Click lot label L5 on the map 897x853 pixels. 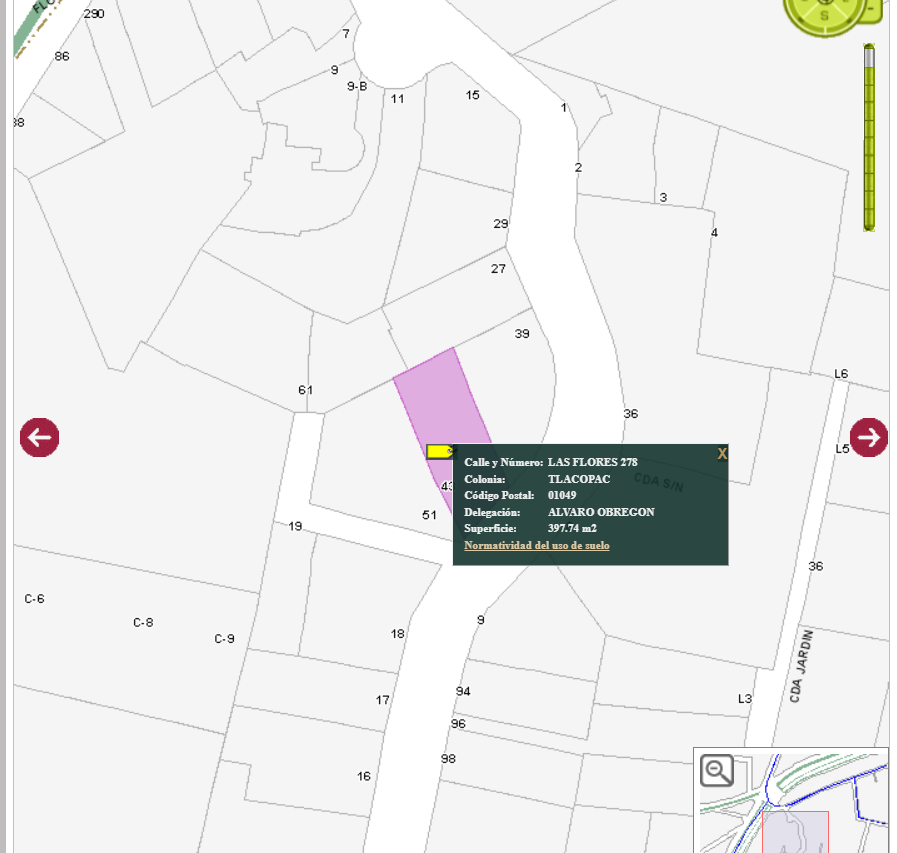click(x=842, y=449)
